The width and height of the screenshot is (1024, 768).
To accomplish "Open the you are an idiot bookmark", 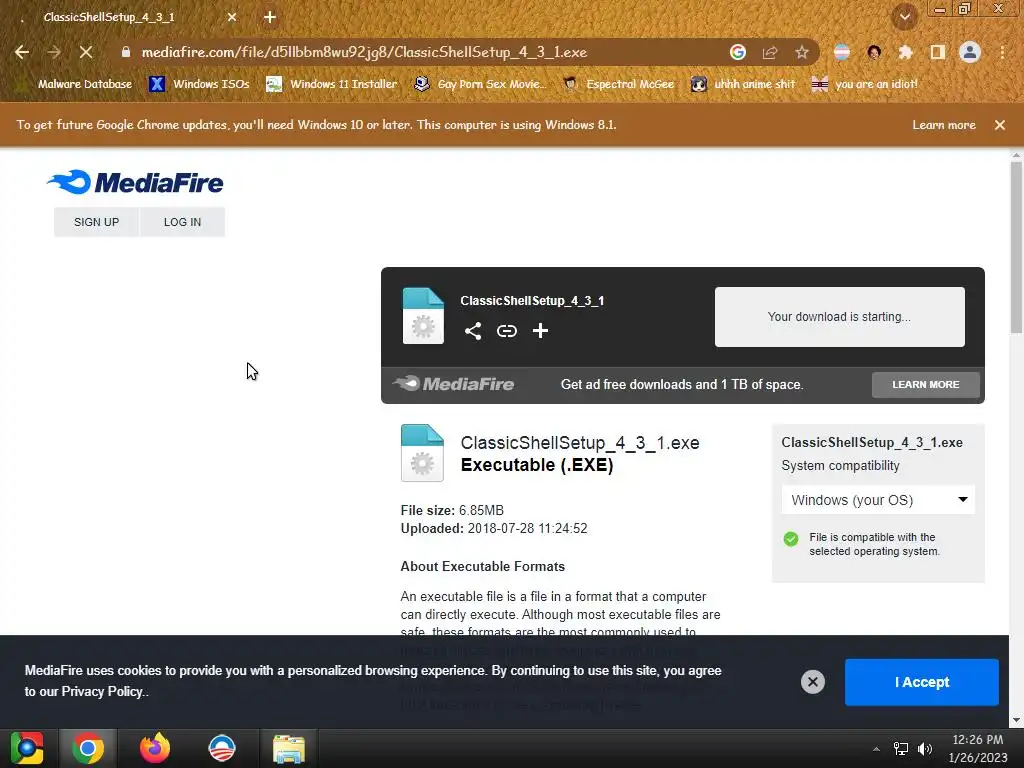I will click(864, 84).
